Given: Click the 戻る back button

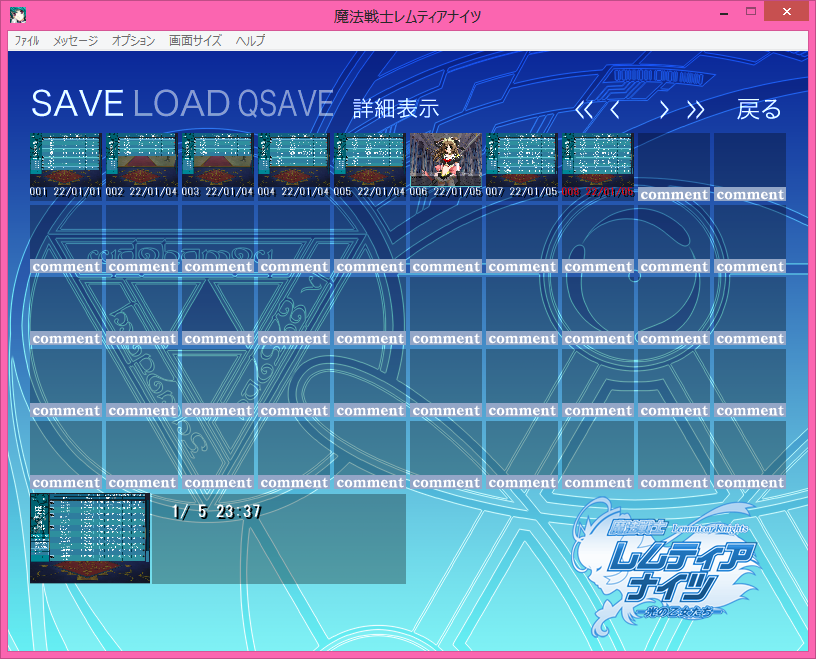Looking at the screenshot, I should click(759, 109).
